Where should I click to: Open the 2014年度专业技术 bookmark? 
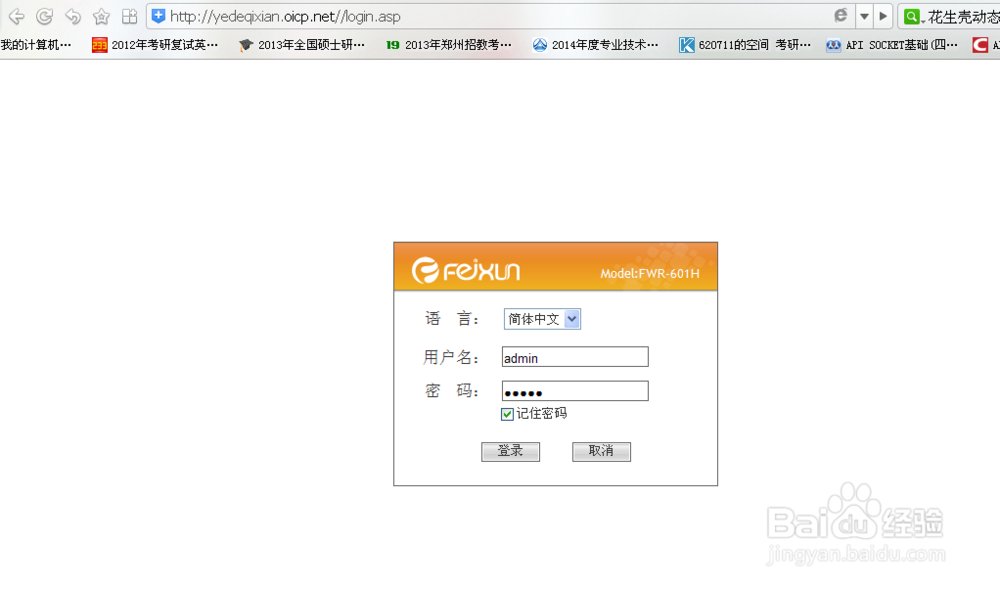(x=595, y=45)
